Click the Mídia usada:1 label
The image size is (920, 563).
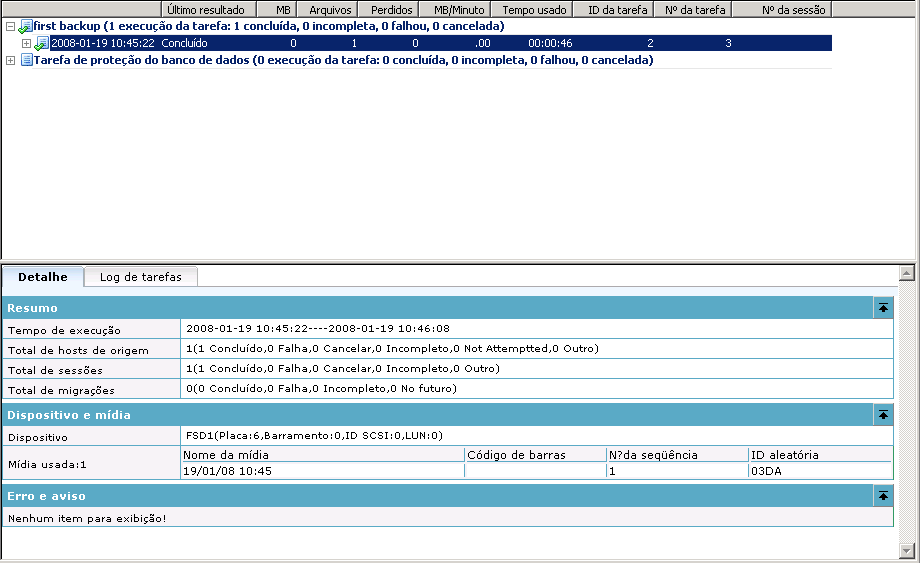[x=47, y=464]
